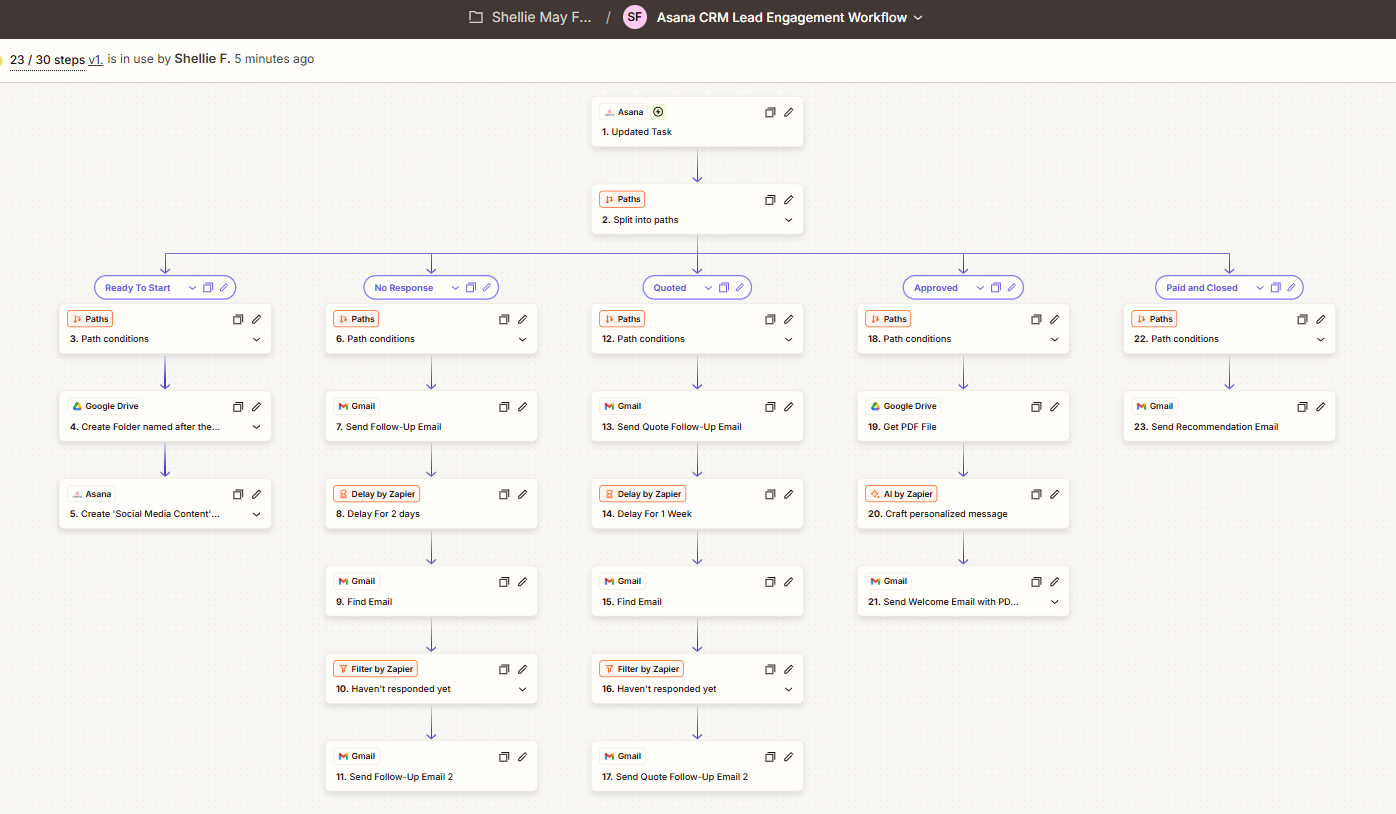Screen dimensions: 1396x814
Task: Click the trigger badge icon next to Asana in step 1
Action: (x=658, y=112)
